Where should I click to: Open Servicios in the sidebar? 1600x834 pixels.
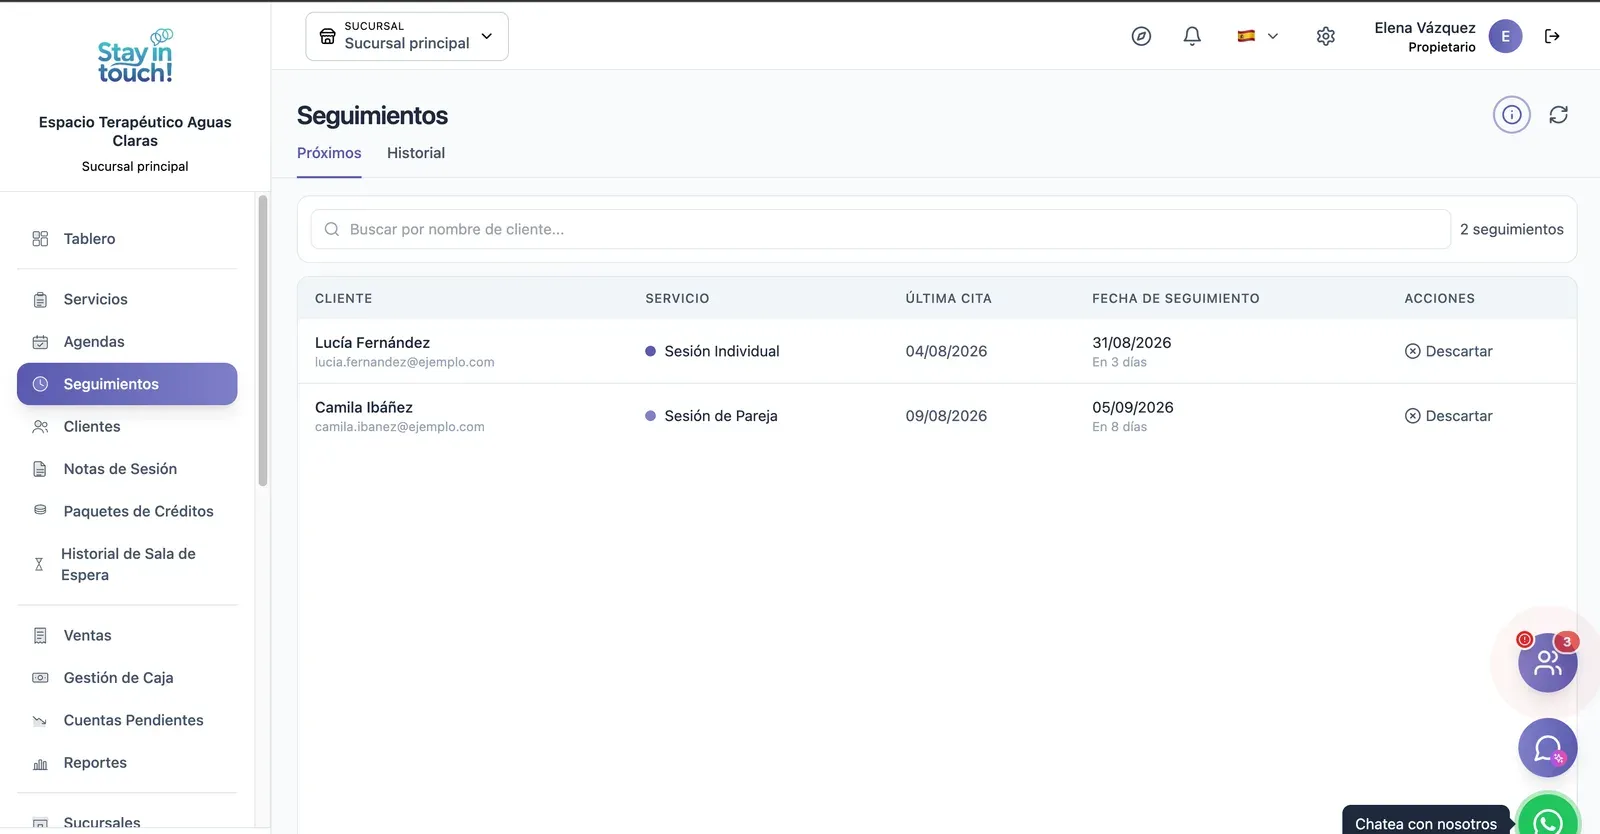(127, 299)
